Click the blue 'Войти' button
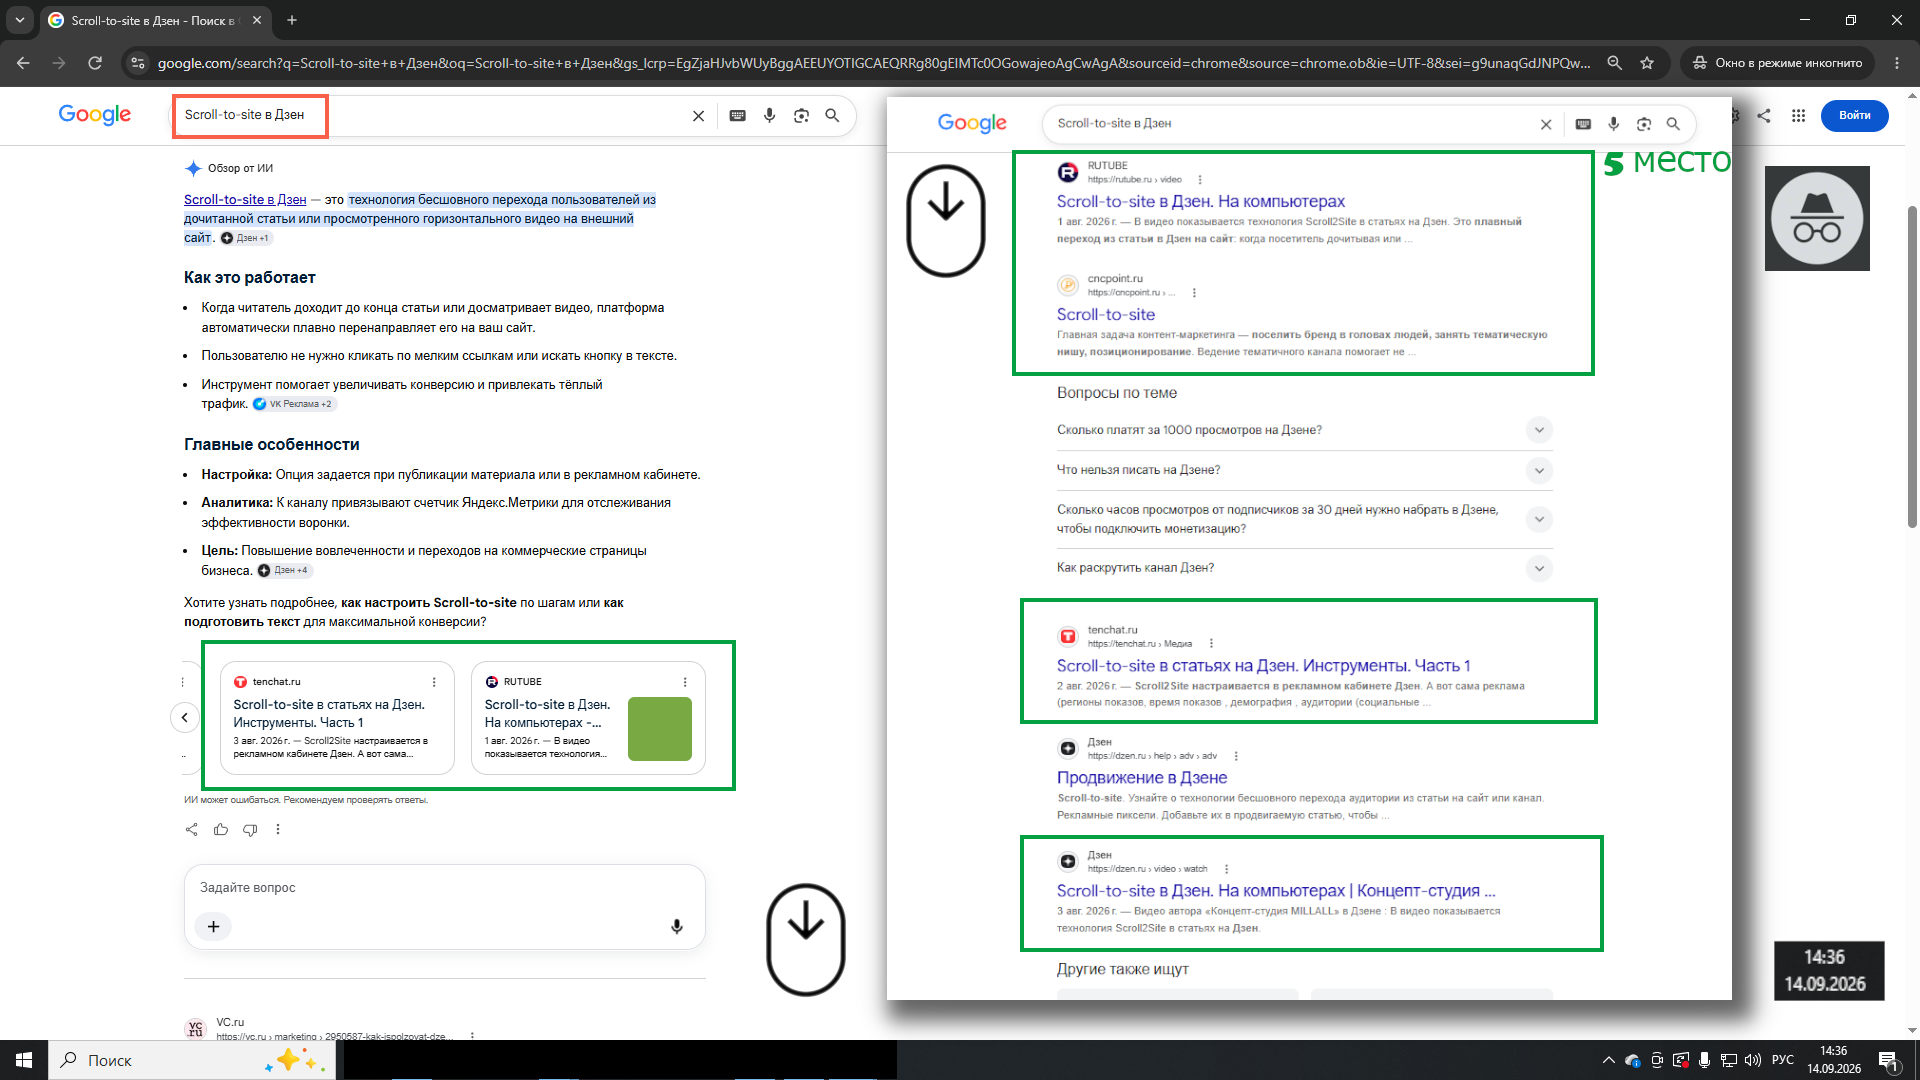The height and width of the screenshot is (1080, 1920). [1854, 116]
